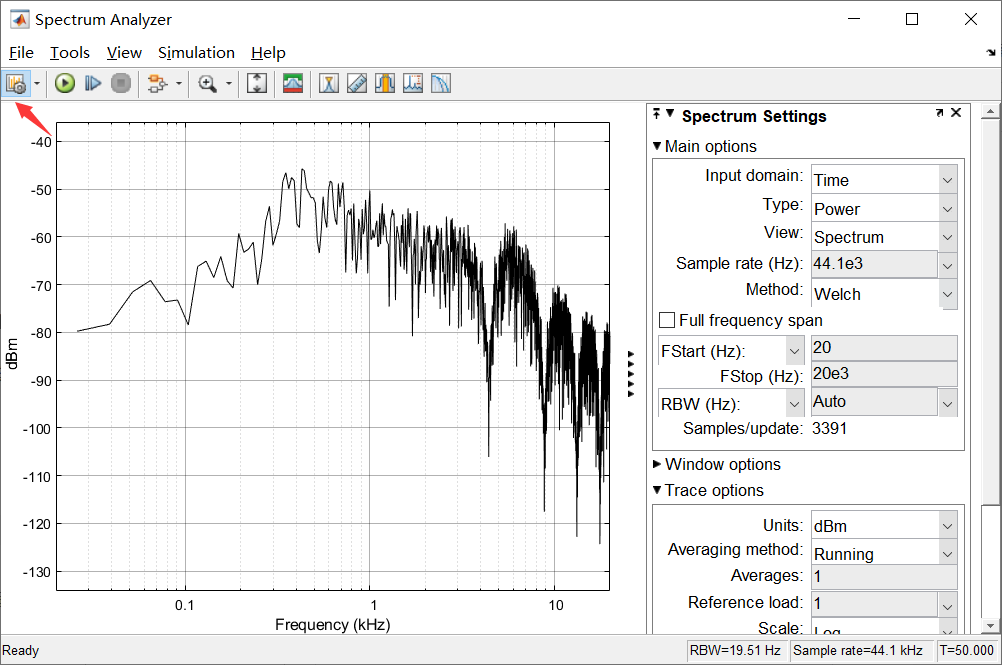Viewport: 1002px width, 665px height.
Task: Open the RBW (Hz) selector dropdown
Action: tap(731, 404)
